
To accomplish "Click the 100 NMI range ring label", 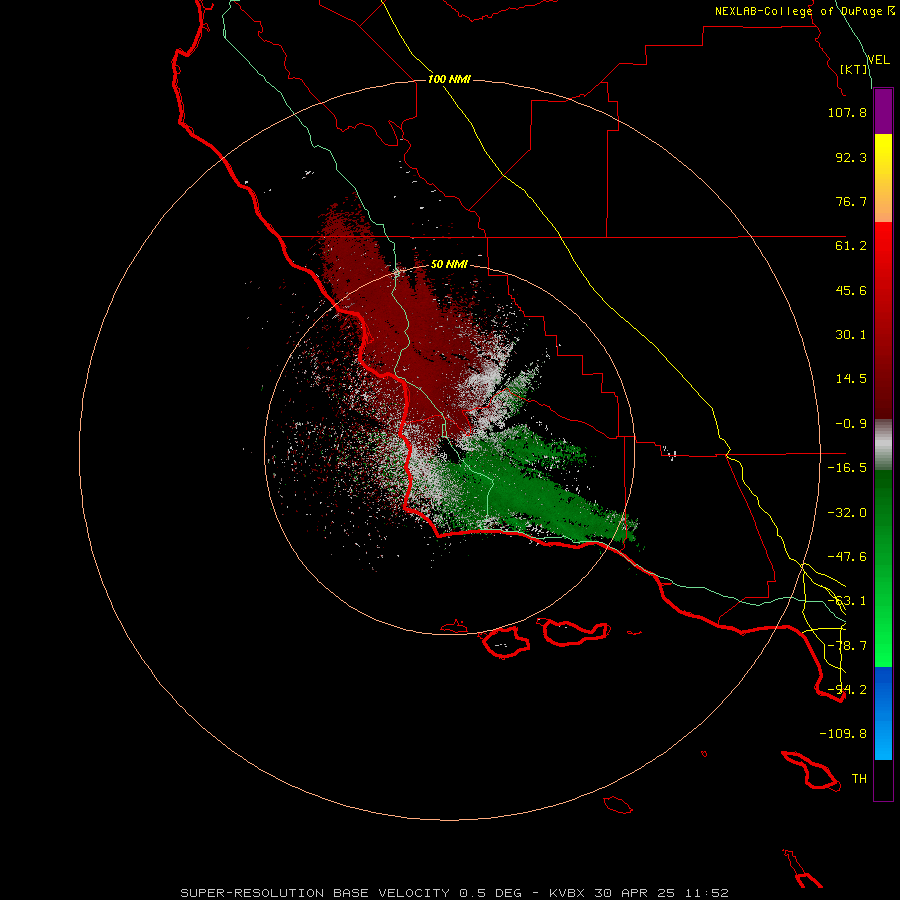I will point(449,79).
